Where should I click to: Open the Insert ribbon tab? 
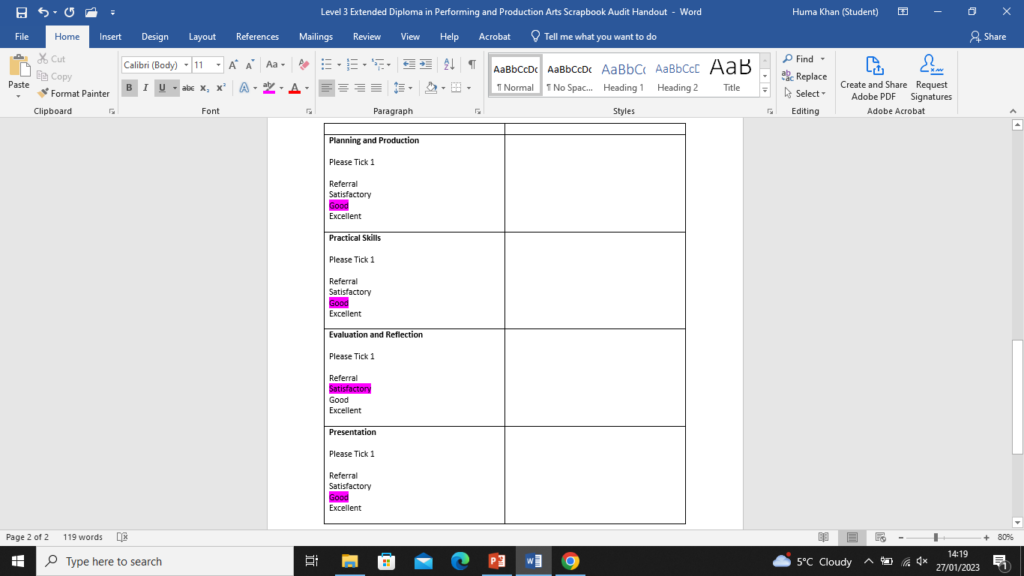110,36
